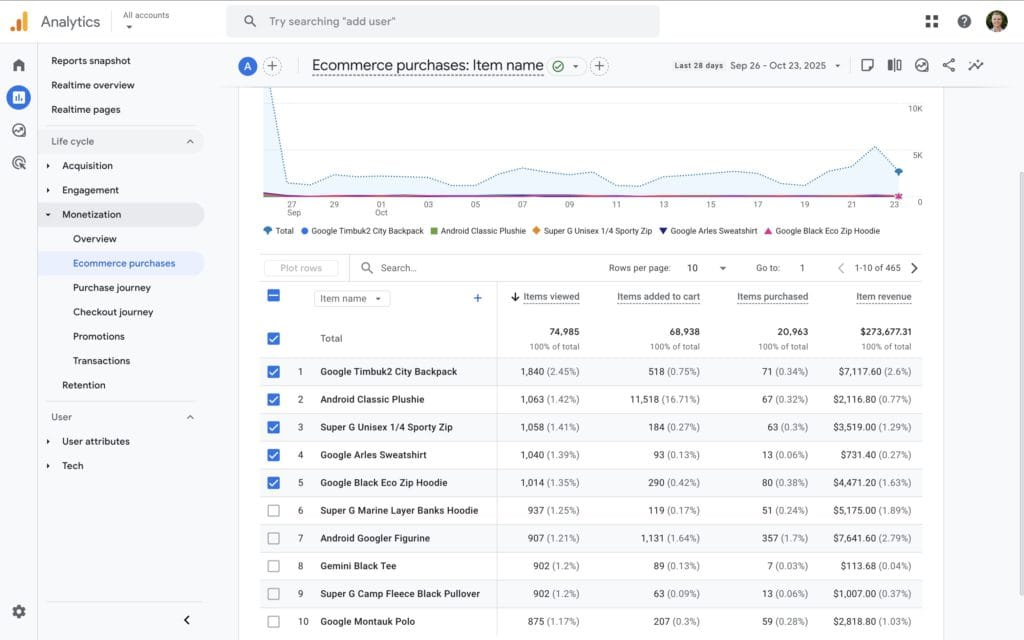Share this report using the share icon

pyautogui.click(x=947, y=64)
